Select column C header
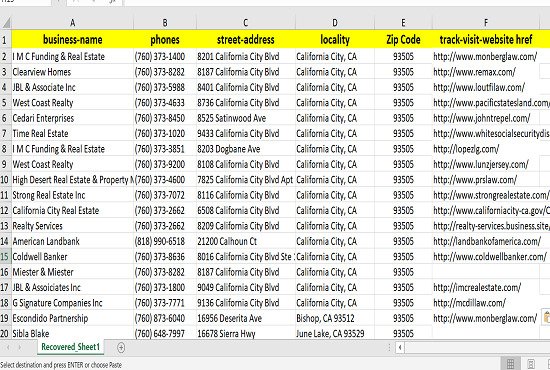The height and width of the screenshot is (370, 550). [x=246, y=23]
